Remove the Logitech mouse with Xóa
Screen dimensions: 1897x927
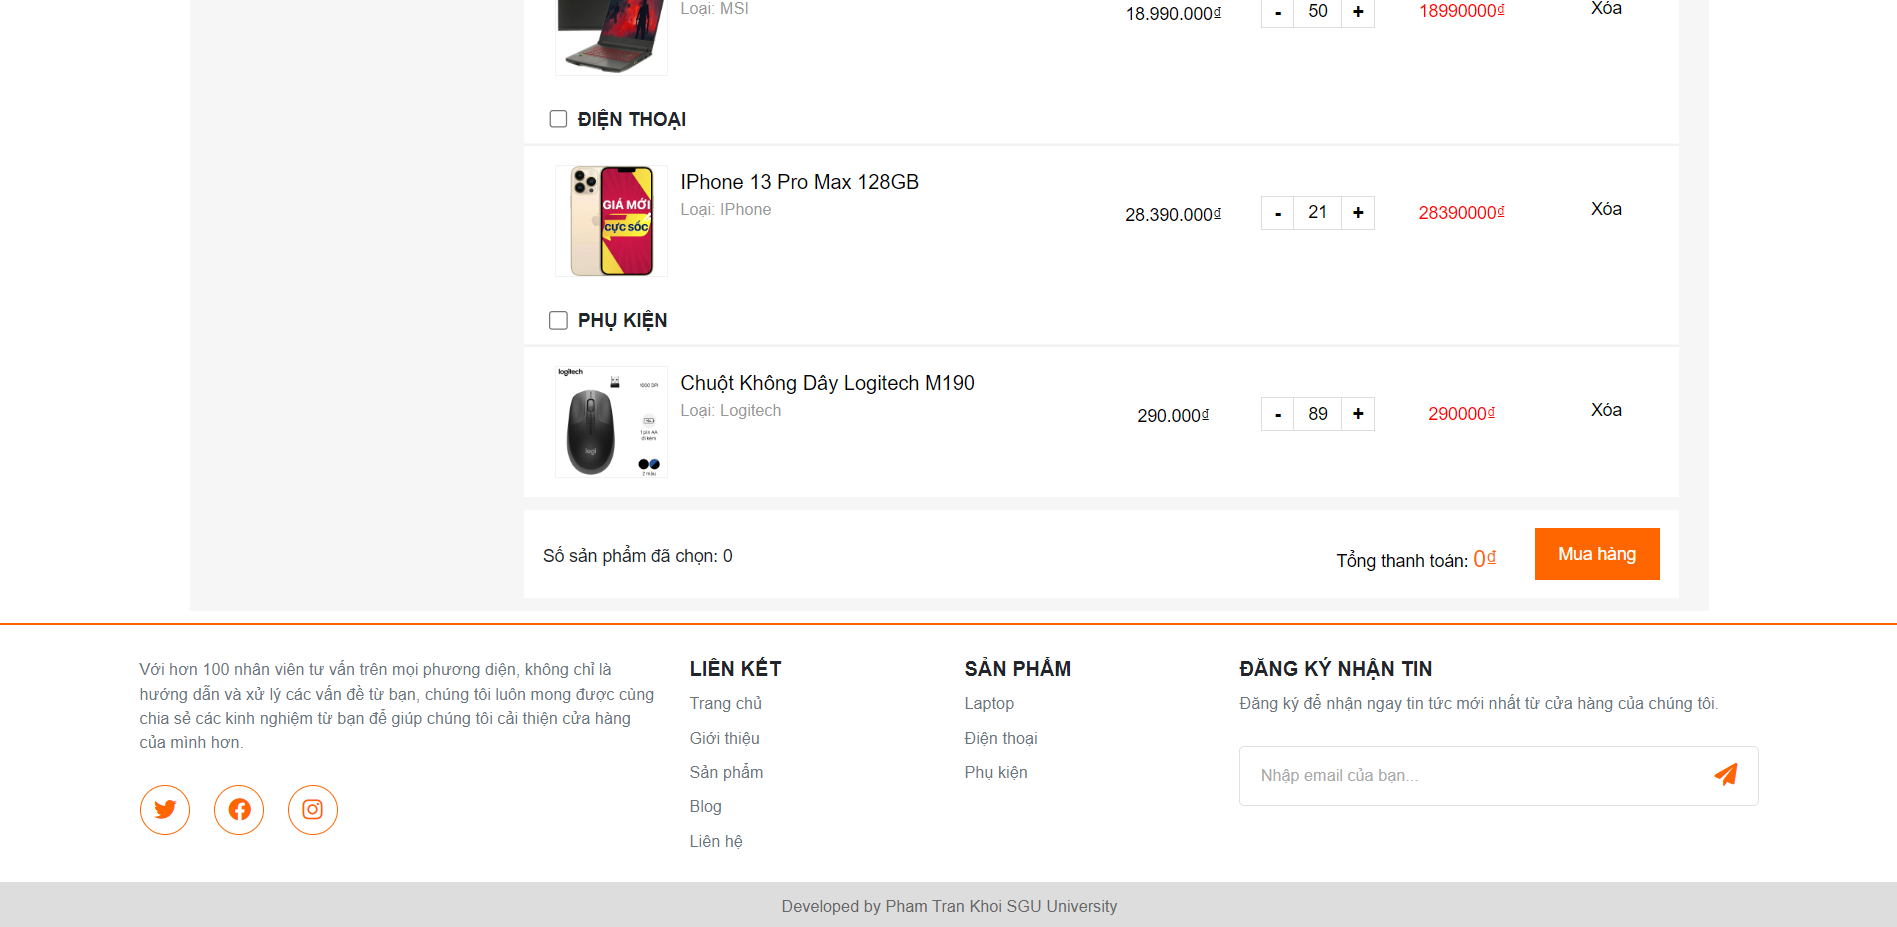point(1605,409)
